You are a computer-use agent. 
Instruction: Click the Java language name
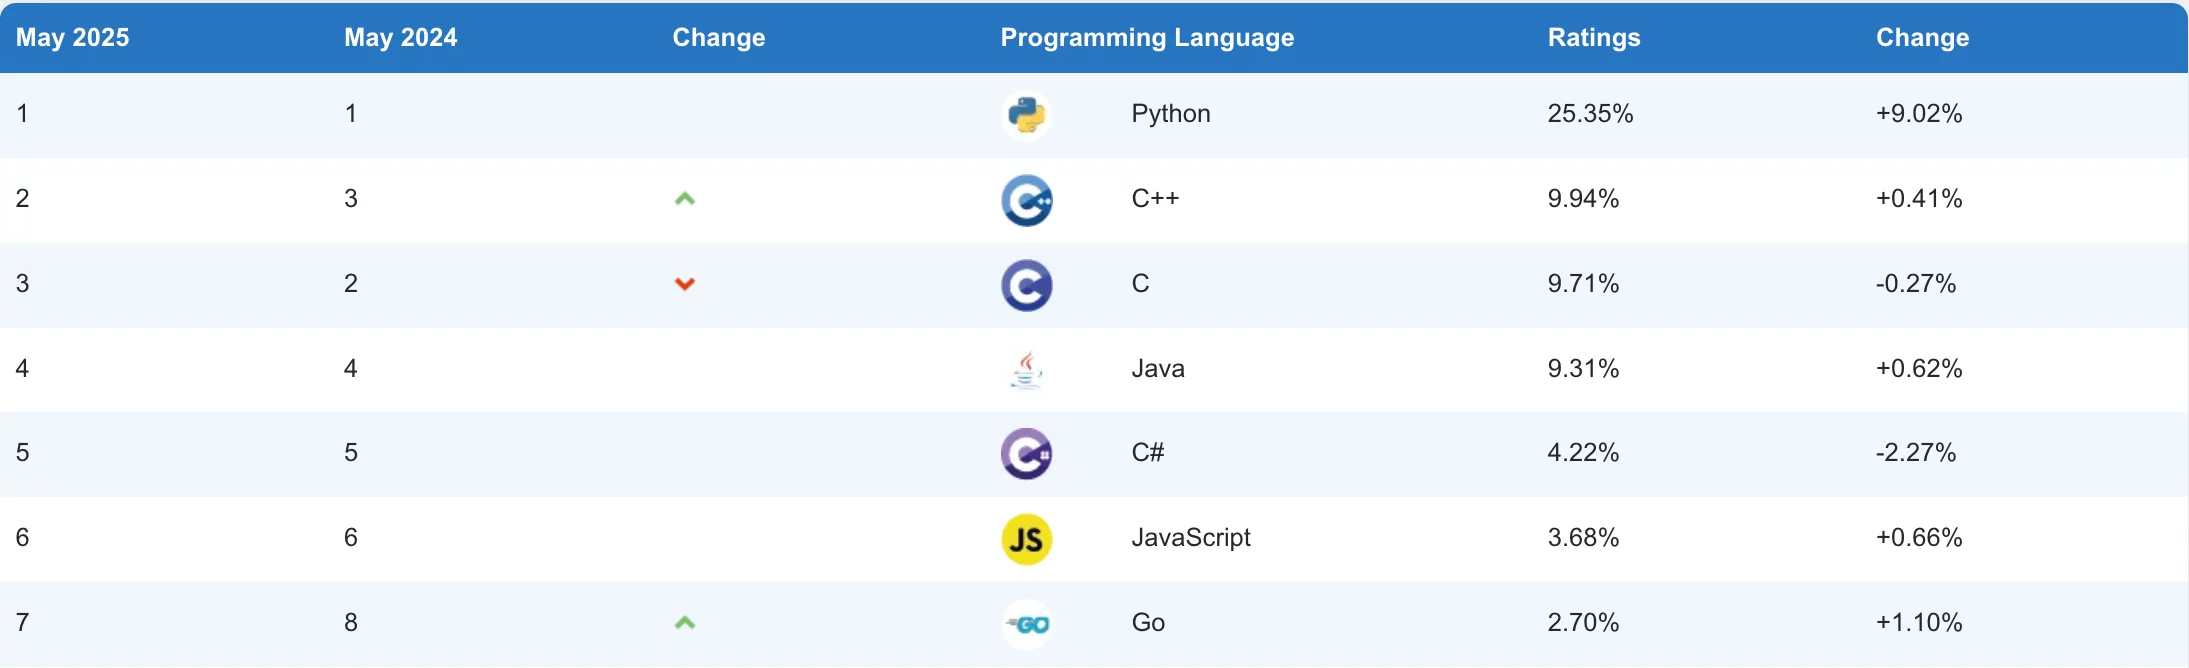1158,369
